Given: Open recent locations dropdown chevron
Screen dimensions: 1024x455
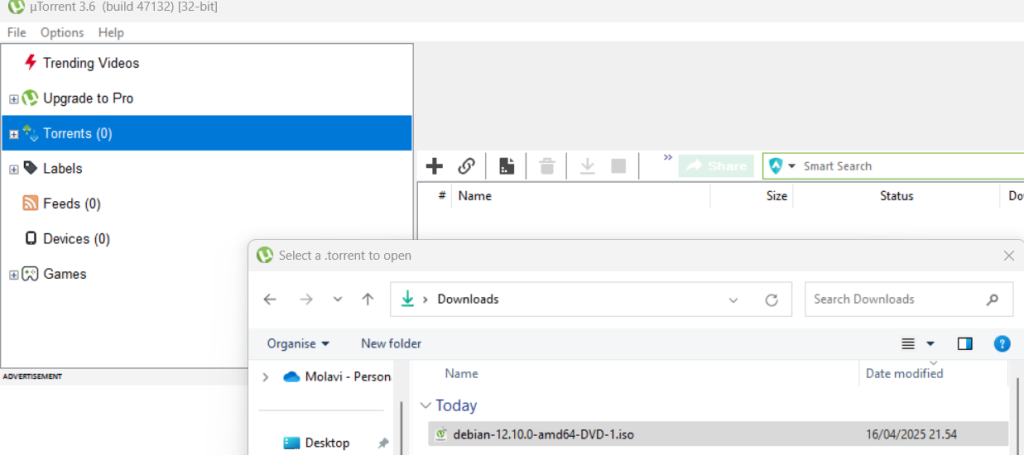Looking at the screenshot, I should coord(338,299).
